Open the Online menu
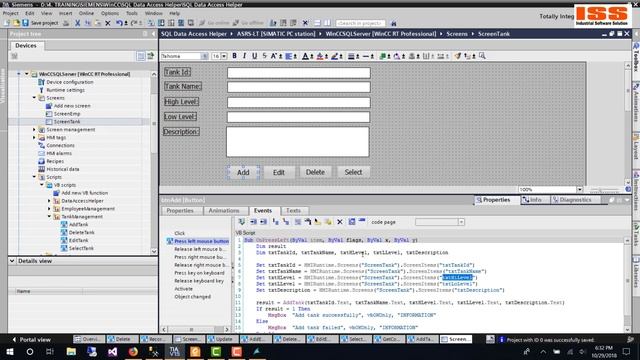The width and height of the screenshot is (640, 360). (x=86, y=13)
